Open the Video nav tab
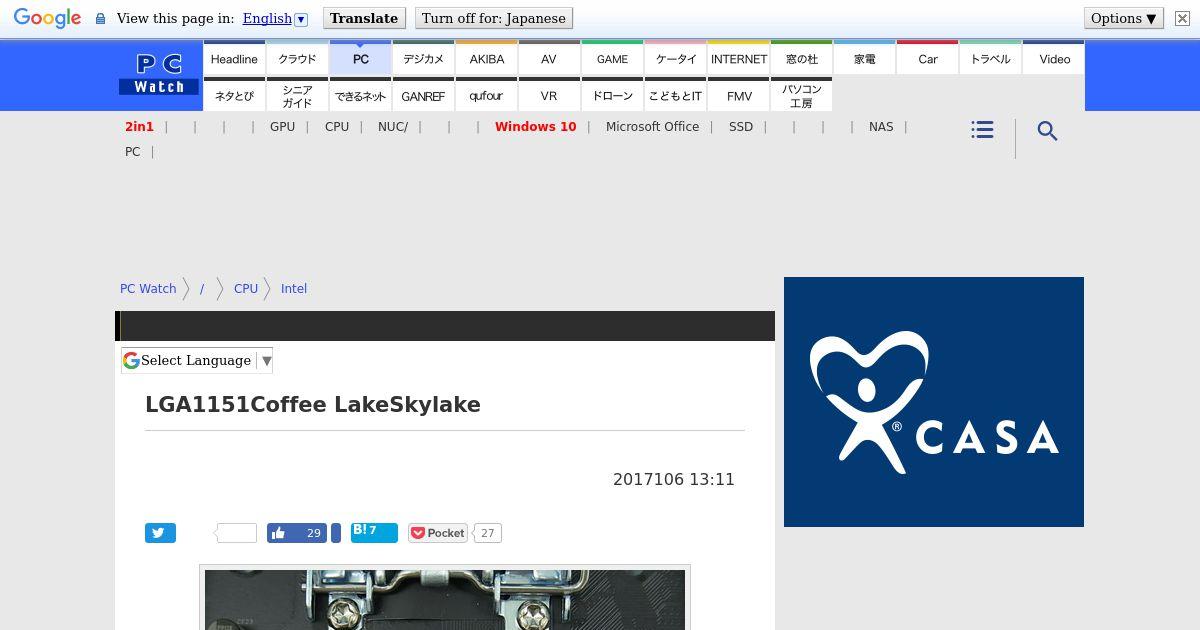1200x630 pixels. coord(1054,58)
